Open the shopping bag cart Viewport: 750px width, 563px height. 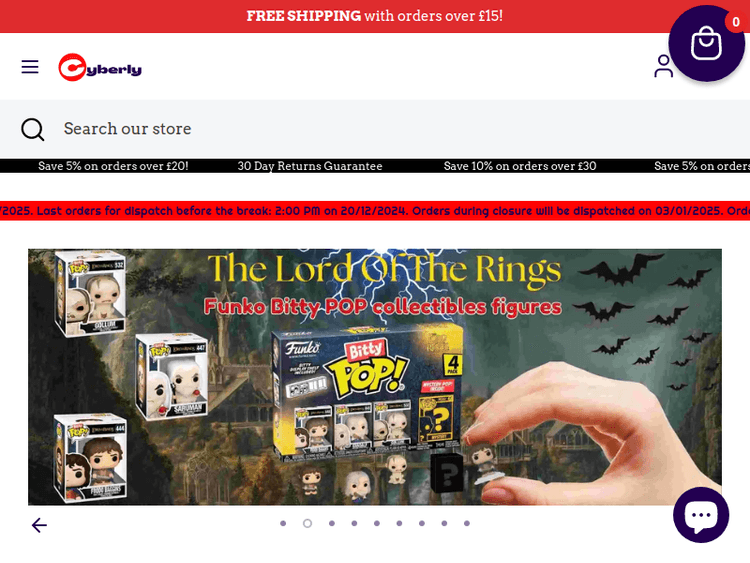point(706,43)
